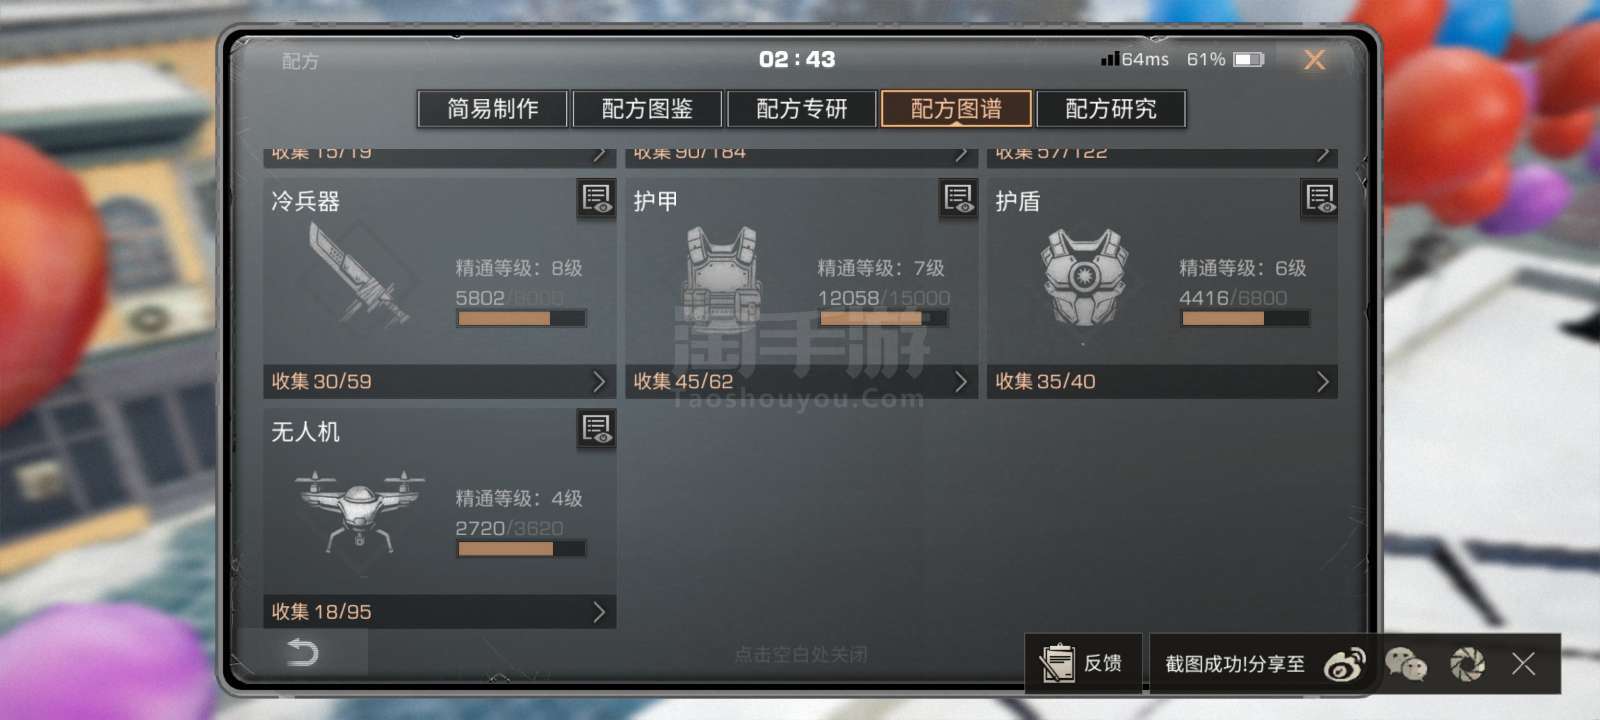Dismiss the screenshot share bar
Image resolution: width=1600 pixels, height=720 pixels.
1524,664
